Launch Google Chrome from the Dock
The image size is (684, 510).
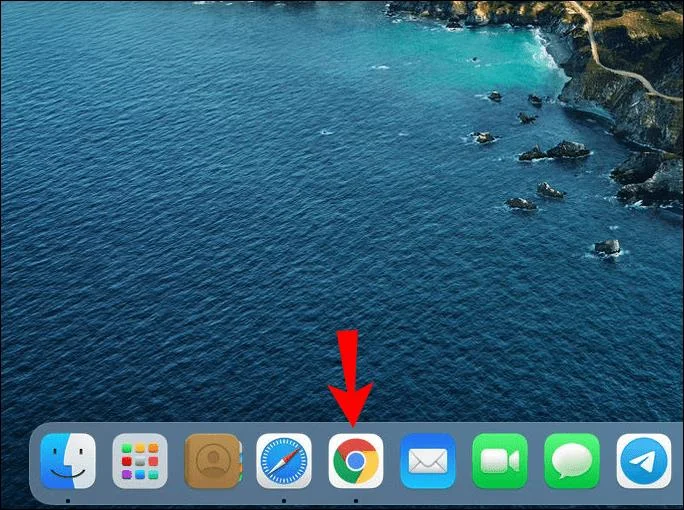pyautogui.click(x=356, y=461)
